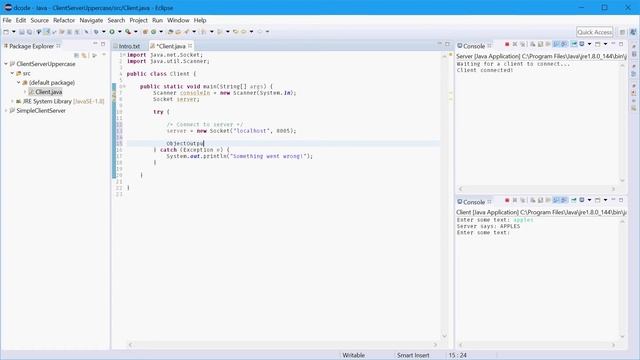The image size is (640, 360).
Task: Click Display Selected Console in Server console
Action: click(581, 44)
